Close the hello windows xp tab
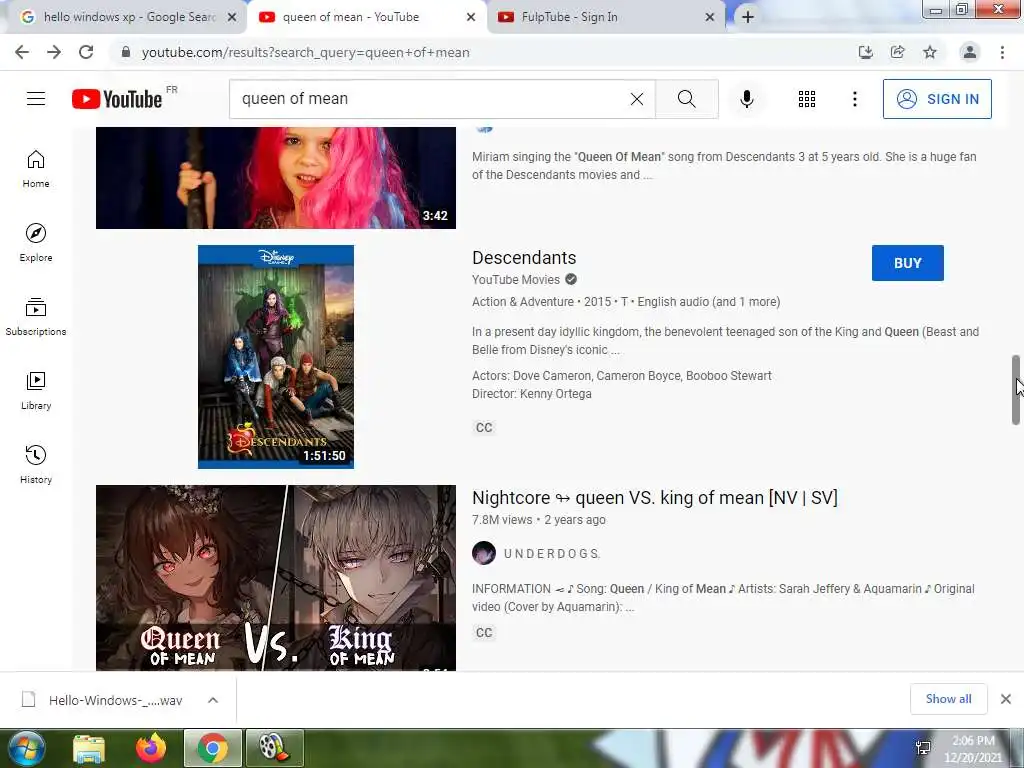This screenshot has height=768, width=1024. pyautogui.click(x=232, y=17)
